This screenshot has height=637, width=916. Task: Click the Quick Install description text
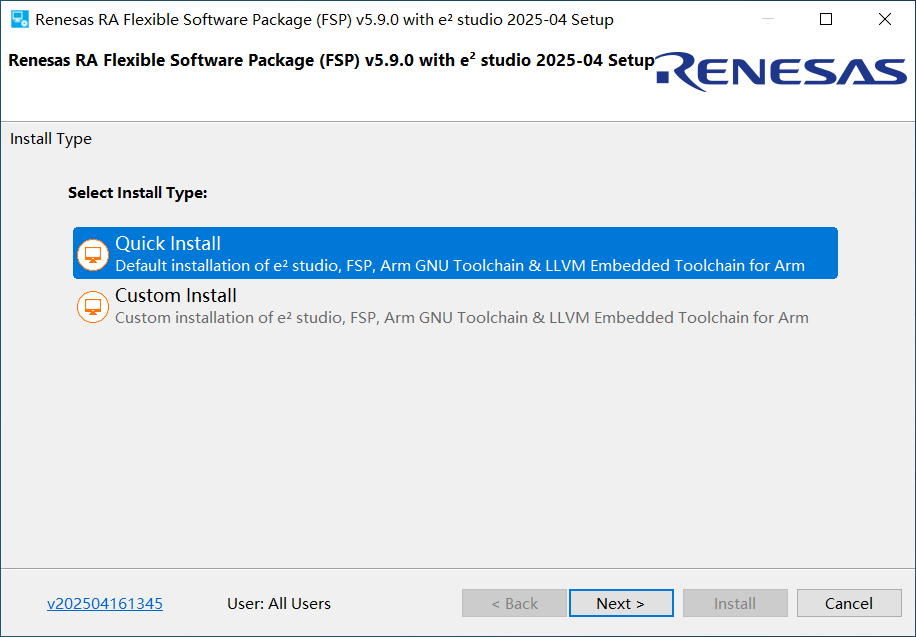click(460, 266)
